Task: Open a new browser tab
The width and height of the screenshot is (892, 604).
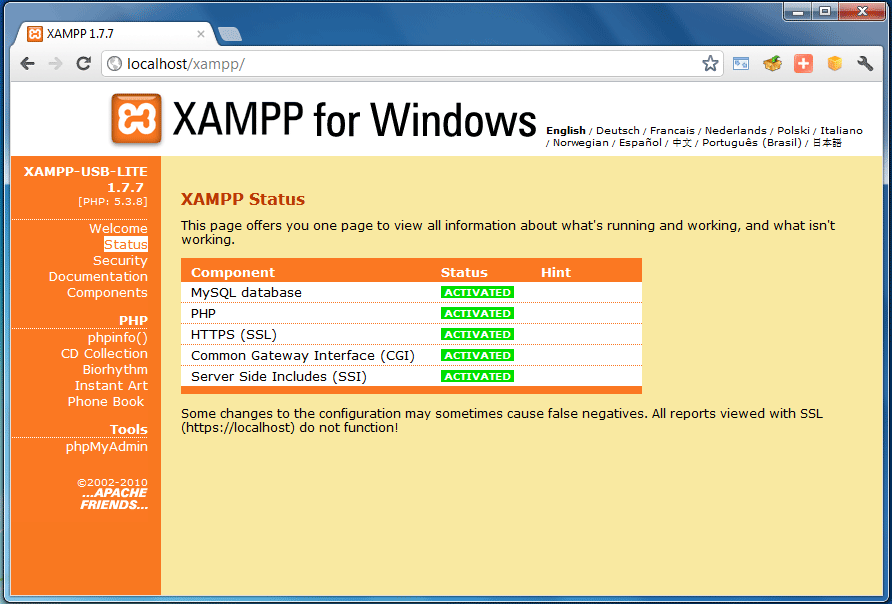Action: coord(230,34)
